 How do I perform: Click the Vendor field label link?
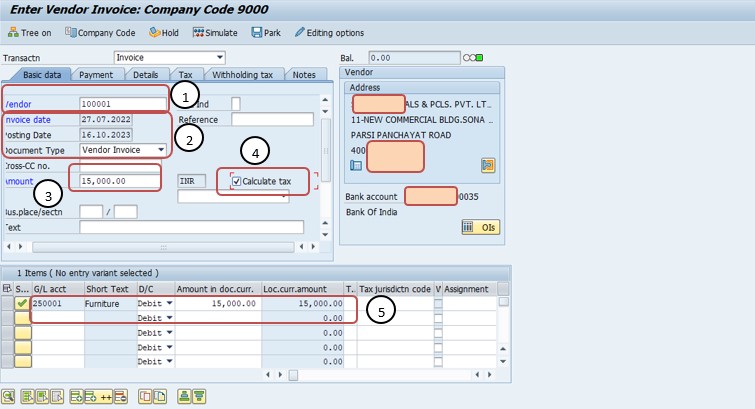tap(18, 104)
